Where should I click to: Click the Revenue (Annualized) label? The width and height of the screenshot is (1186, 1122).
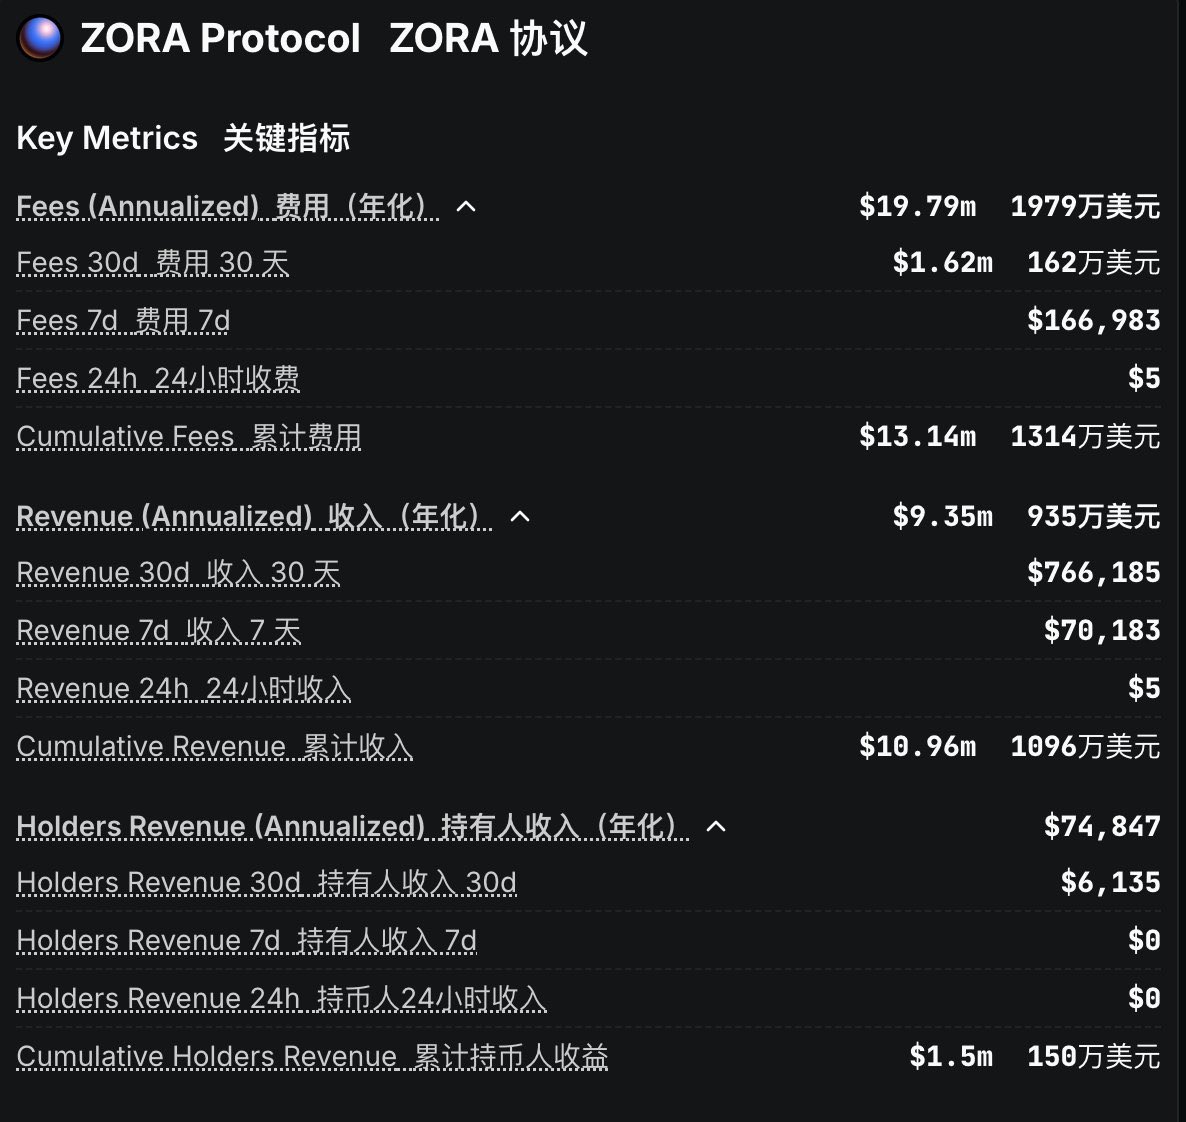click(x=254, y=517)
